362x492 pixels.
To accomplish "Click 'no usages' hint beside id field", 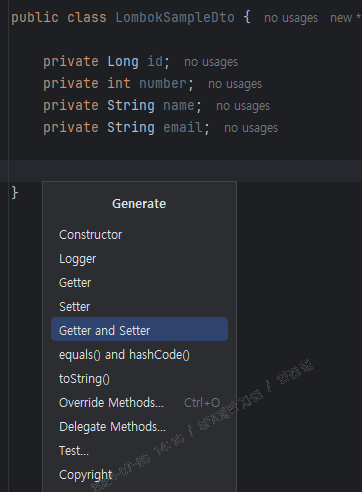I will click(x=211, y=62).
